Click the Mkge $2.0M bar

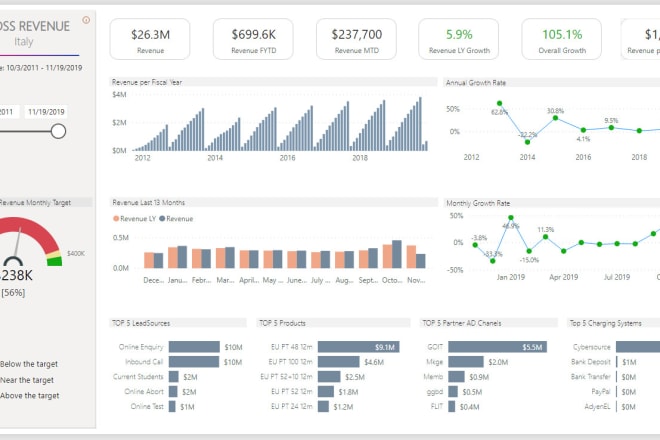tap(466, 362)
